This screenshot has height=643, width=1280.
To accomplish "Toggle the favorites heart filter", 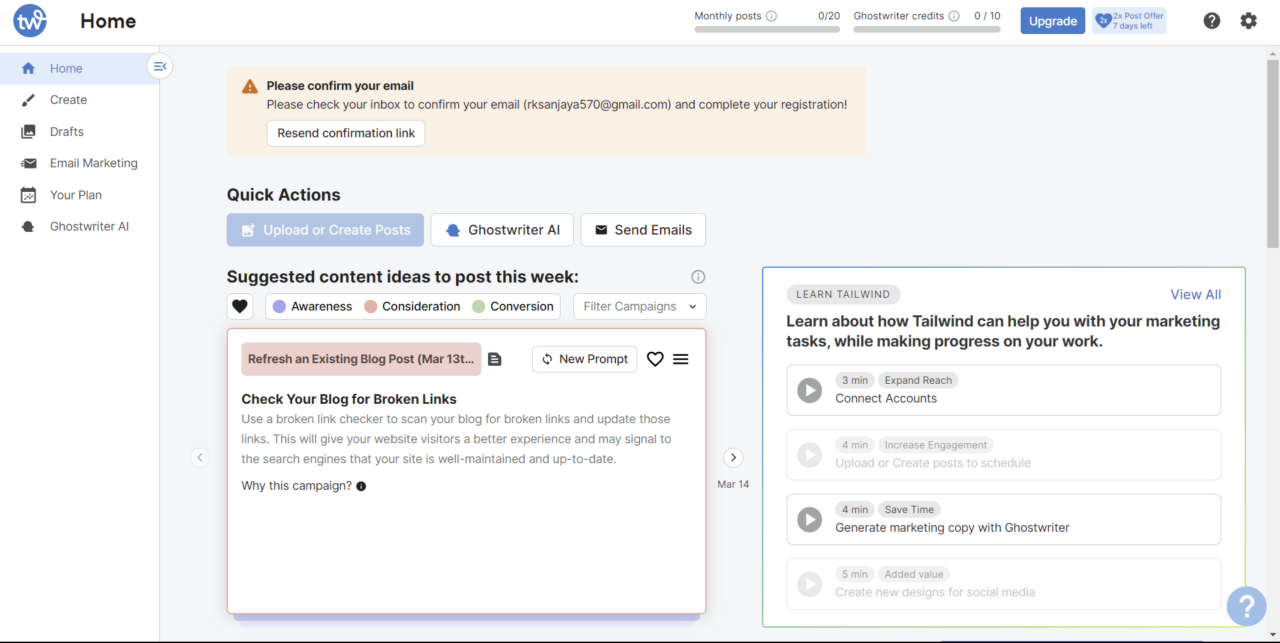I will pos(240,306).
